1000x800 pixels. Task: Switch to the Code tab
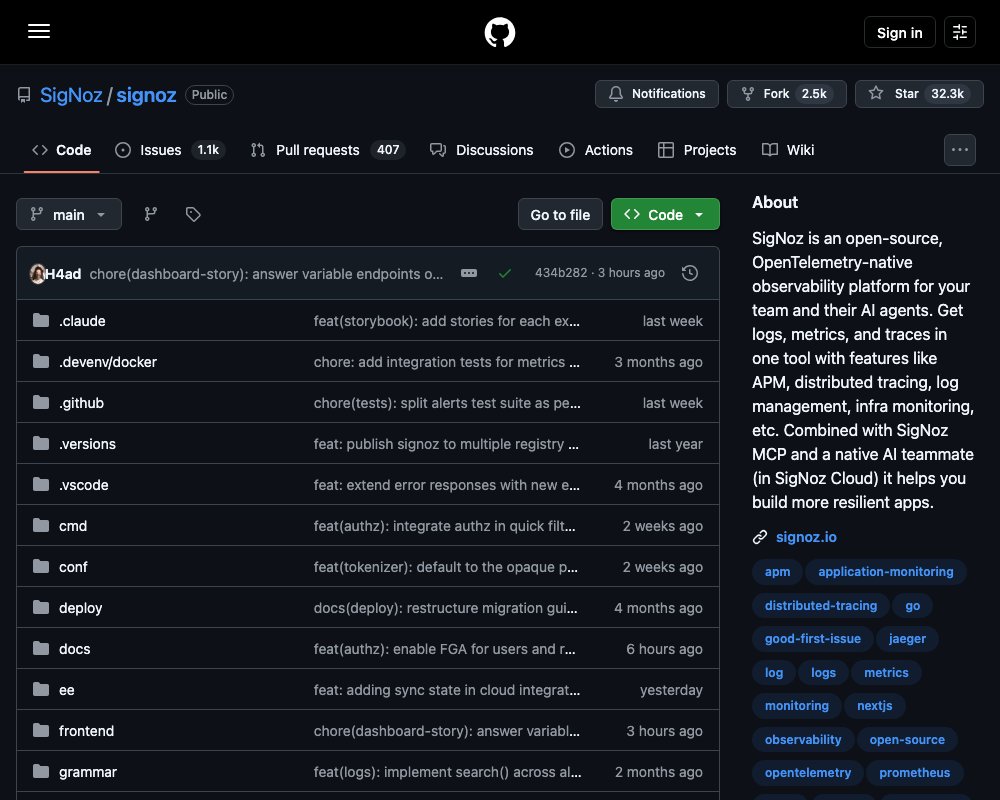click(62, 150)
